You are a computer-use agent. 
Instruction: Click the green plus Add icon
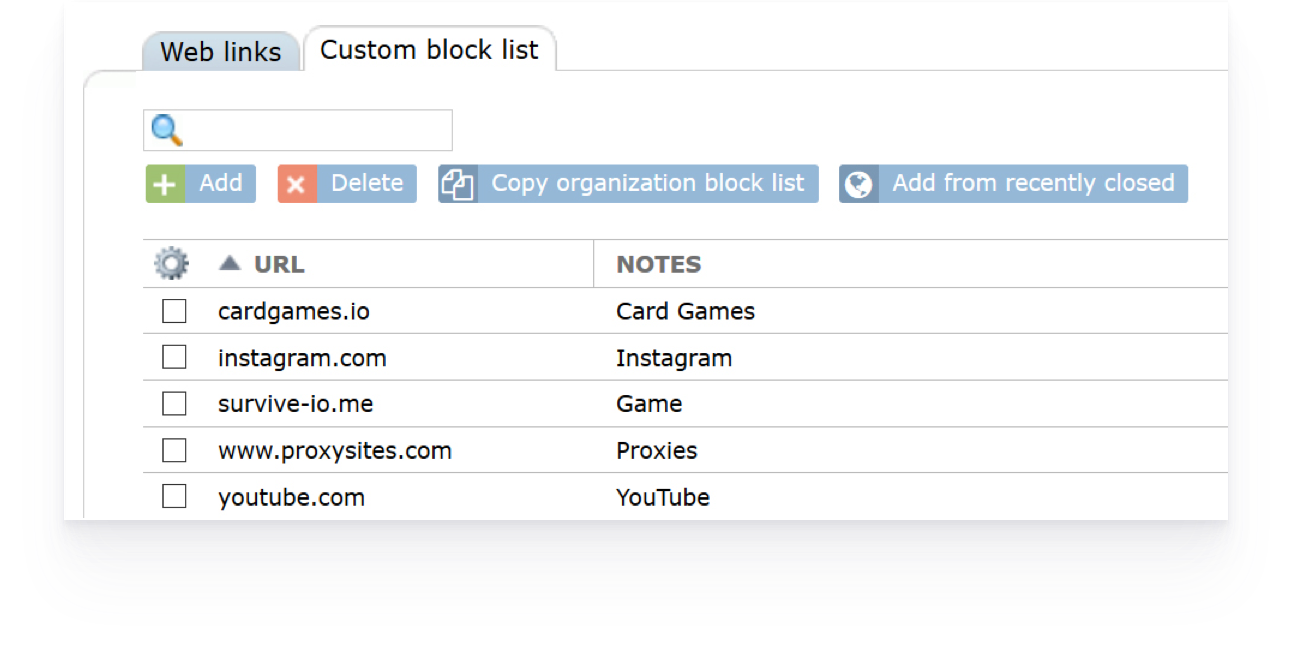pos(166,184)
